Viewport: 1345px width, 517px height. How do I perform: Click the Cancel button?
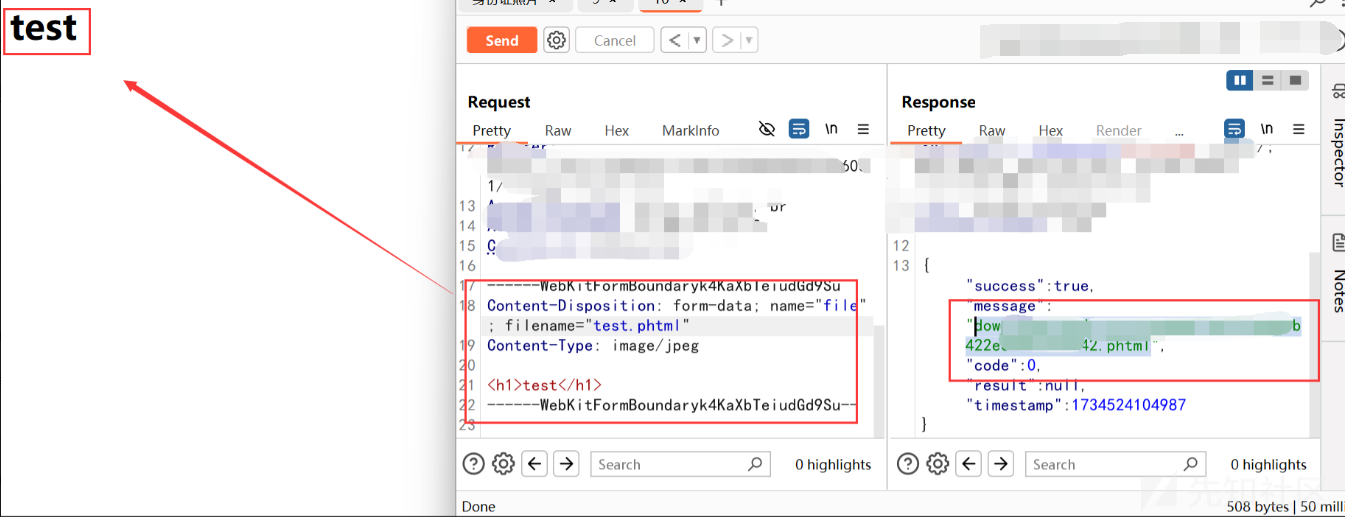615,40
